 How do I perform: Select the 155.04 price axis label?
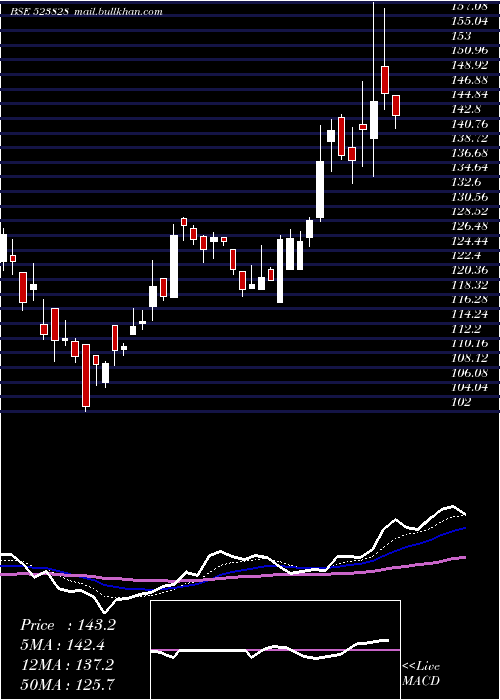pos(469,21)
